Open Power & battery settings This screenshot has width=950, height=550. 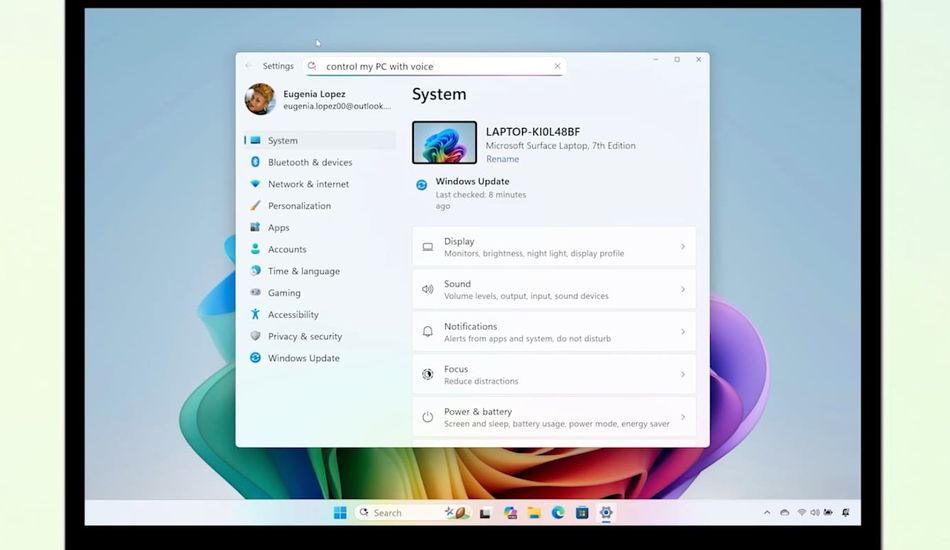tap(553, 417)
